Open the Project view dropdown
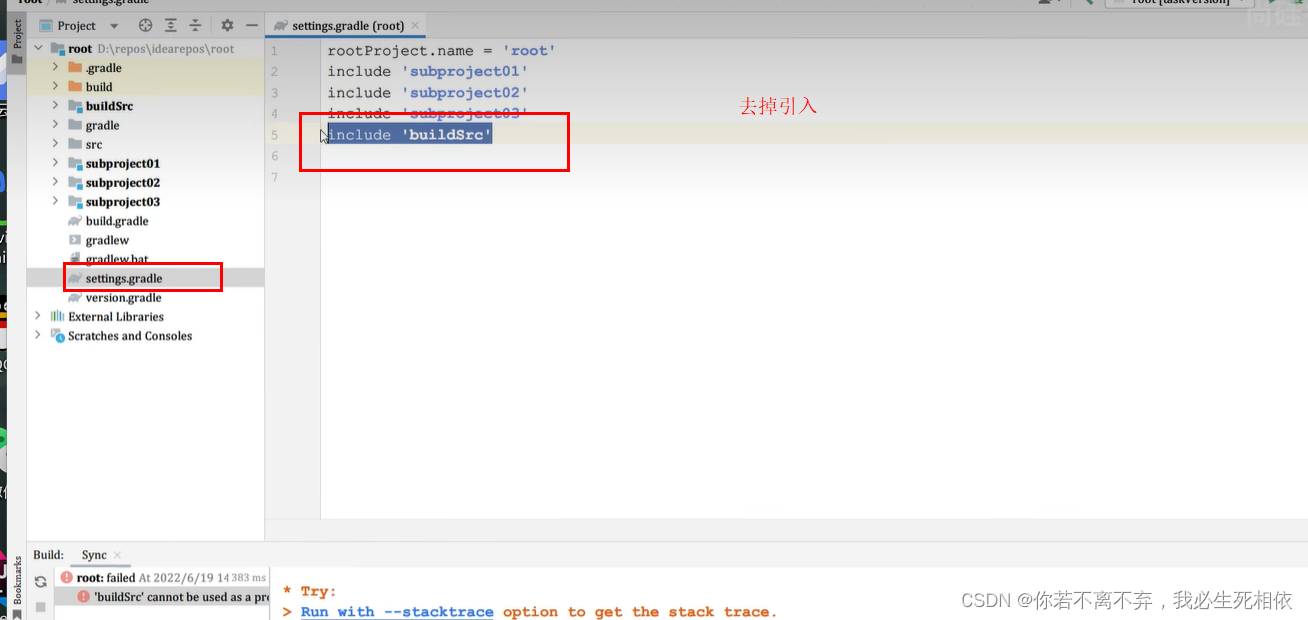 click(x=113, y=26)
